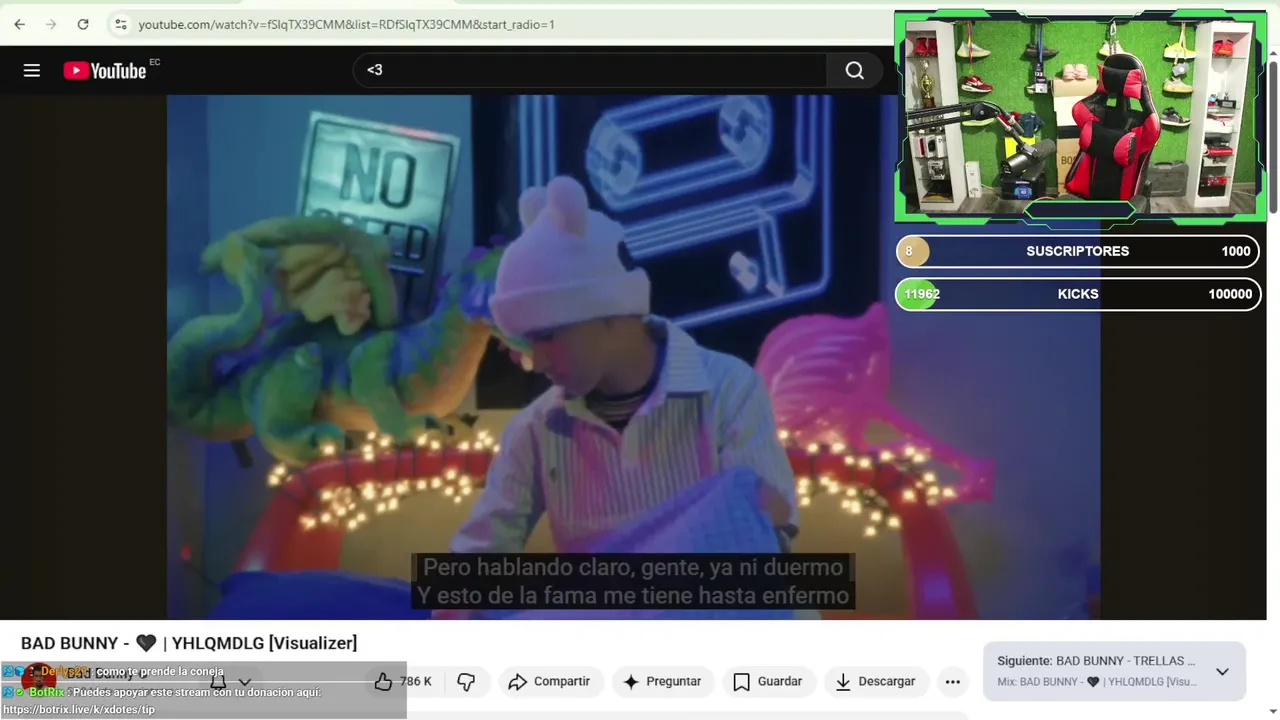Click the Preguntar ask button

[x=662, y=681]
